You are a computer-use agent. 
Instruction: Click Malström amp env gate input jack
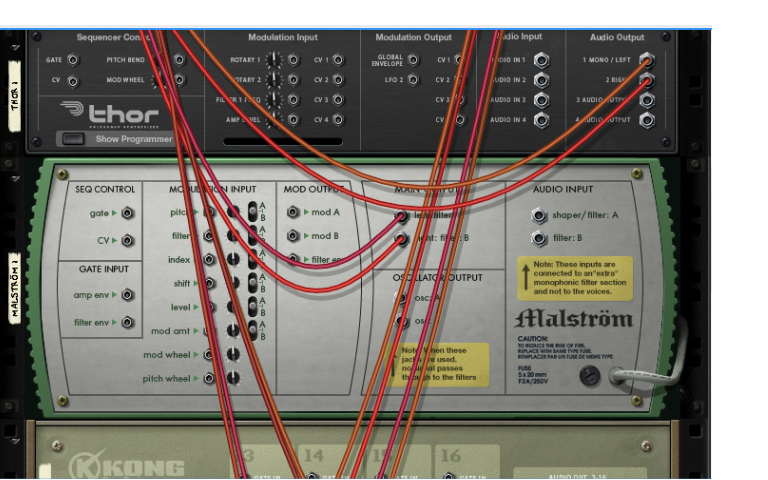pyautogui.click(x=127, y=295)
